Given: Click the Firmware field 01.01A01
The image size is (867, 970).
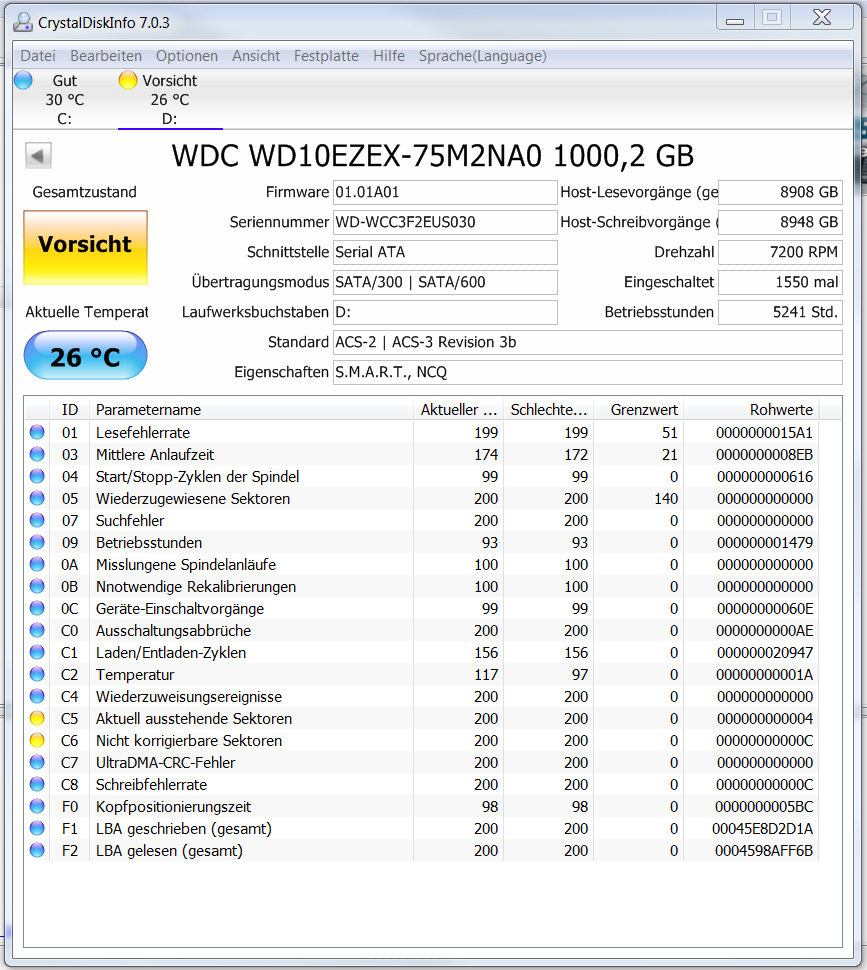Looking at the screenshot, I should (x=445, y=192).
